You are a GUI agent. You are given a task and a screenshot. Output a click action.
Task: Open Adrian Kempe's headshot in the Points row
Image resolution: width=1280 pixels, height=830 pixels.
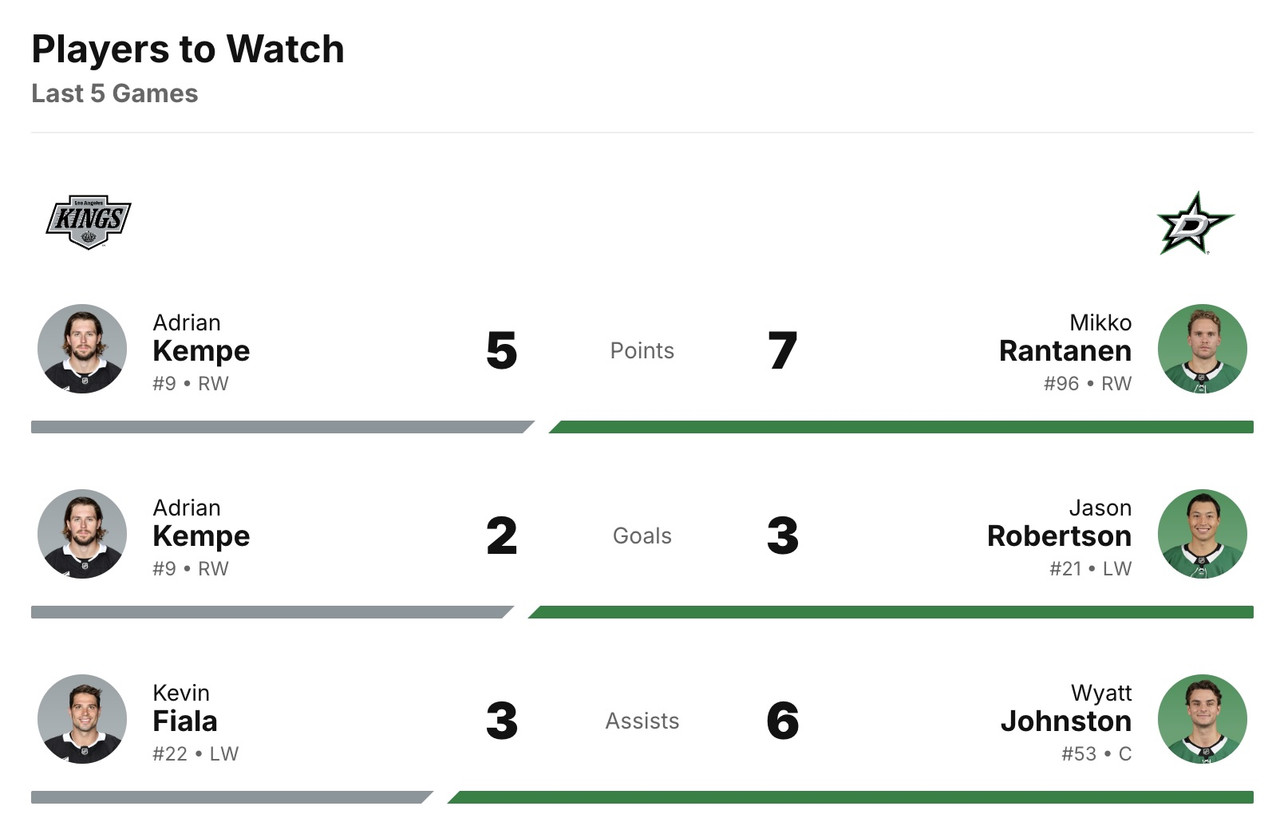tap(82, 349)
